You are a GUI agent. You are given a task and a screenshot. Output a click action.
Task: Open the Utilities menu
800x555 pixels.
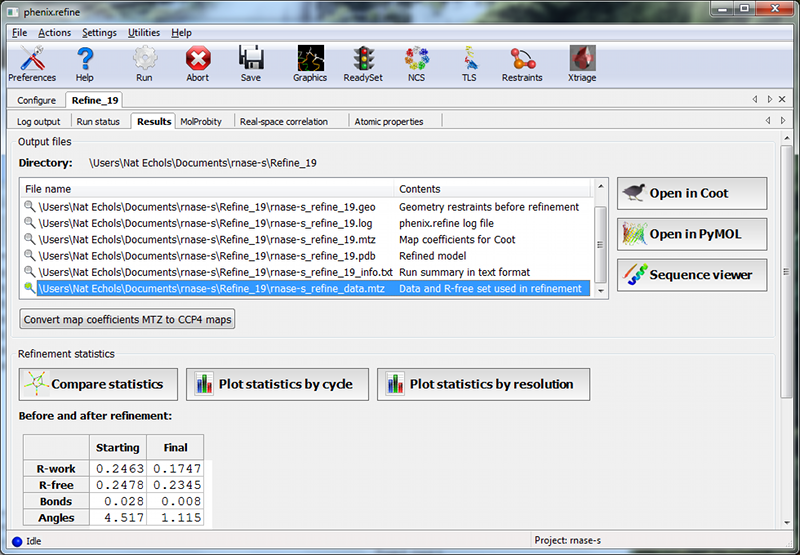144,33
